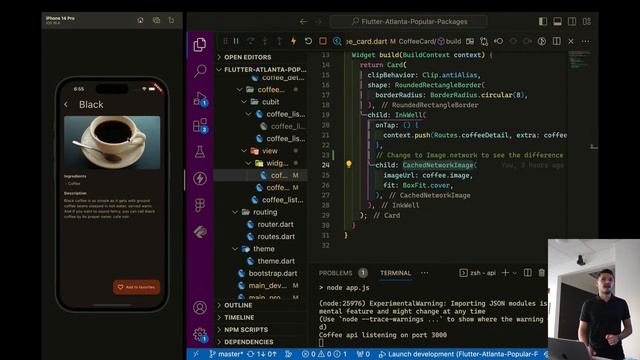Split the terminal panel
640x360 pixels.
(527, 273)
